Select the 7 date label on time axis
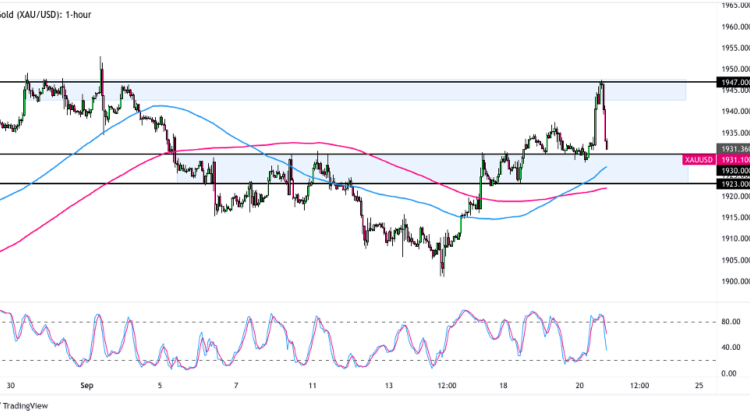Screen dimensions: 750x417 [236, 385]
